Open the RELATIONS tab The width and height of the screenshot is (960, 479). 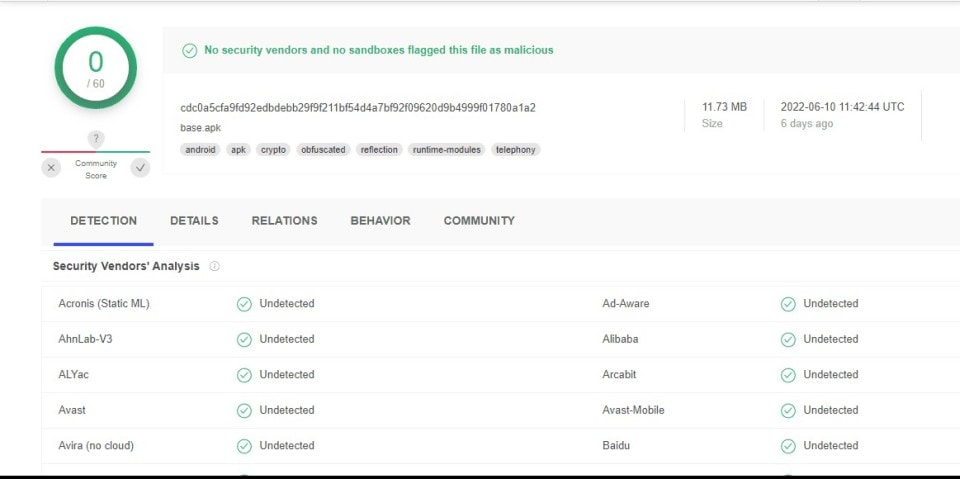pyautogui.click(x=285, y=221)
